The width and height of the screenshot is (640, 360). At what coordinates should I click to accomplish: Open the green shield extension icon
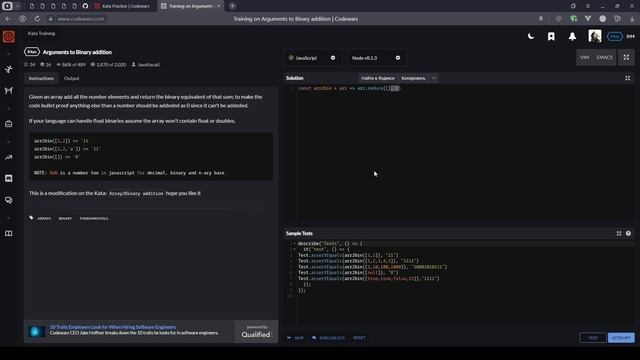pos(573,19)
